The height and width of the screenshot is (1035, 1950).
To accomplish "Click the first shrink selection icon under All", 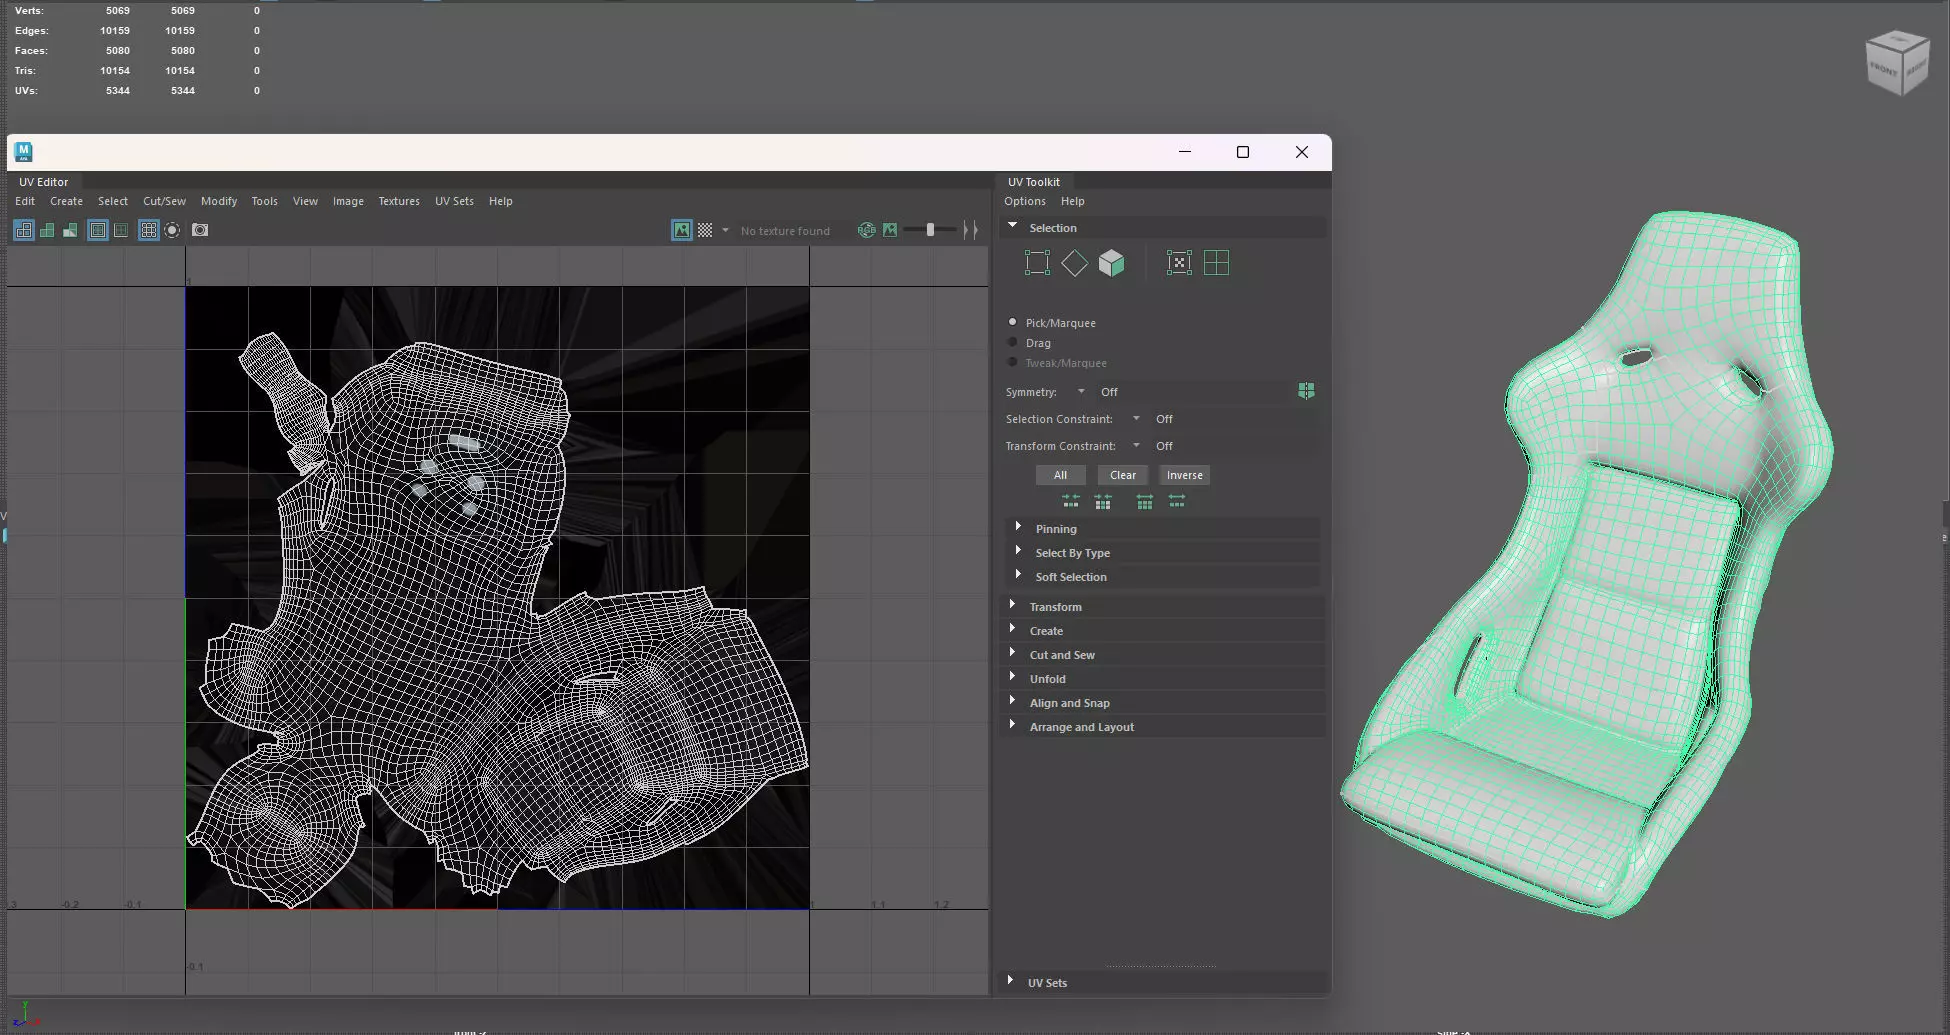I will tap(1071, 501).
